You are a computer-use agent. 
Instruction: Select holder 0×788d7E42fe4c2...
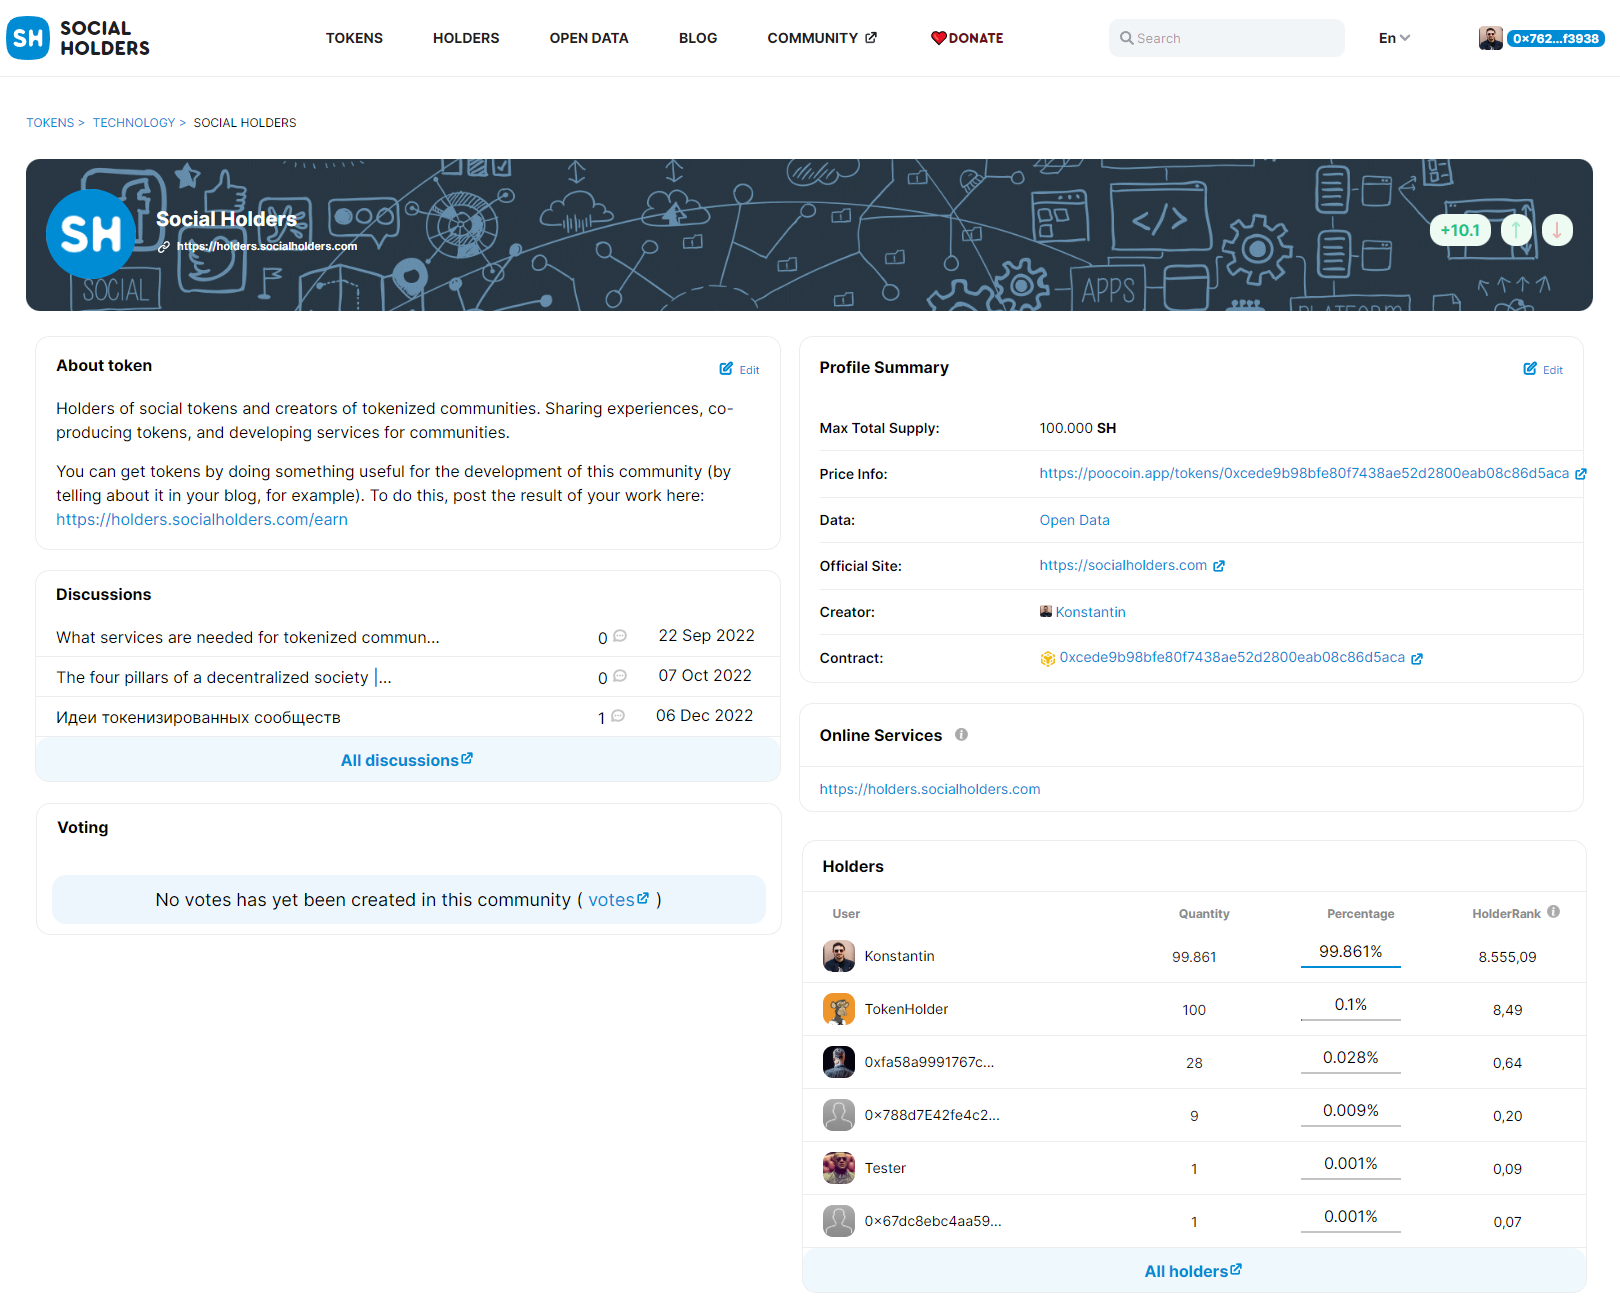click(932, 1115)
